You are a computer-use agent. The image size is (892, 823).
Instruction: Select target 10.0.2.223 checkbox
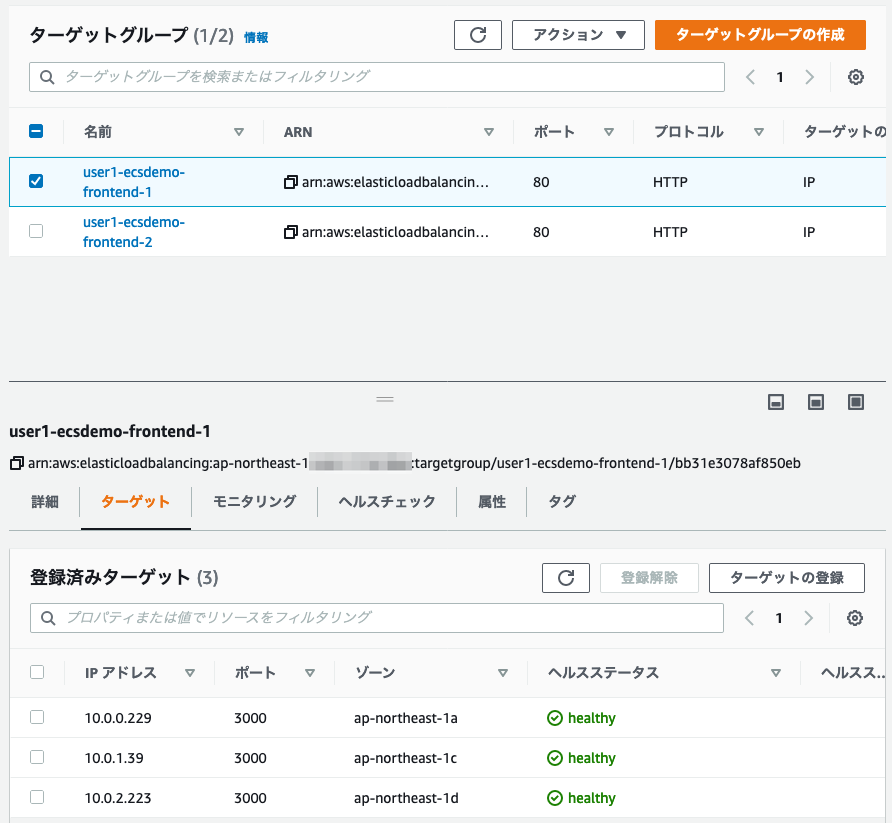click(37, 797)
